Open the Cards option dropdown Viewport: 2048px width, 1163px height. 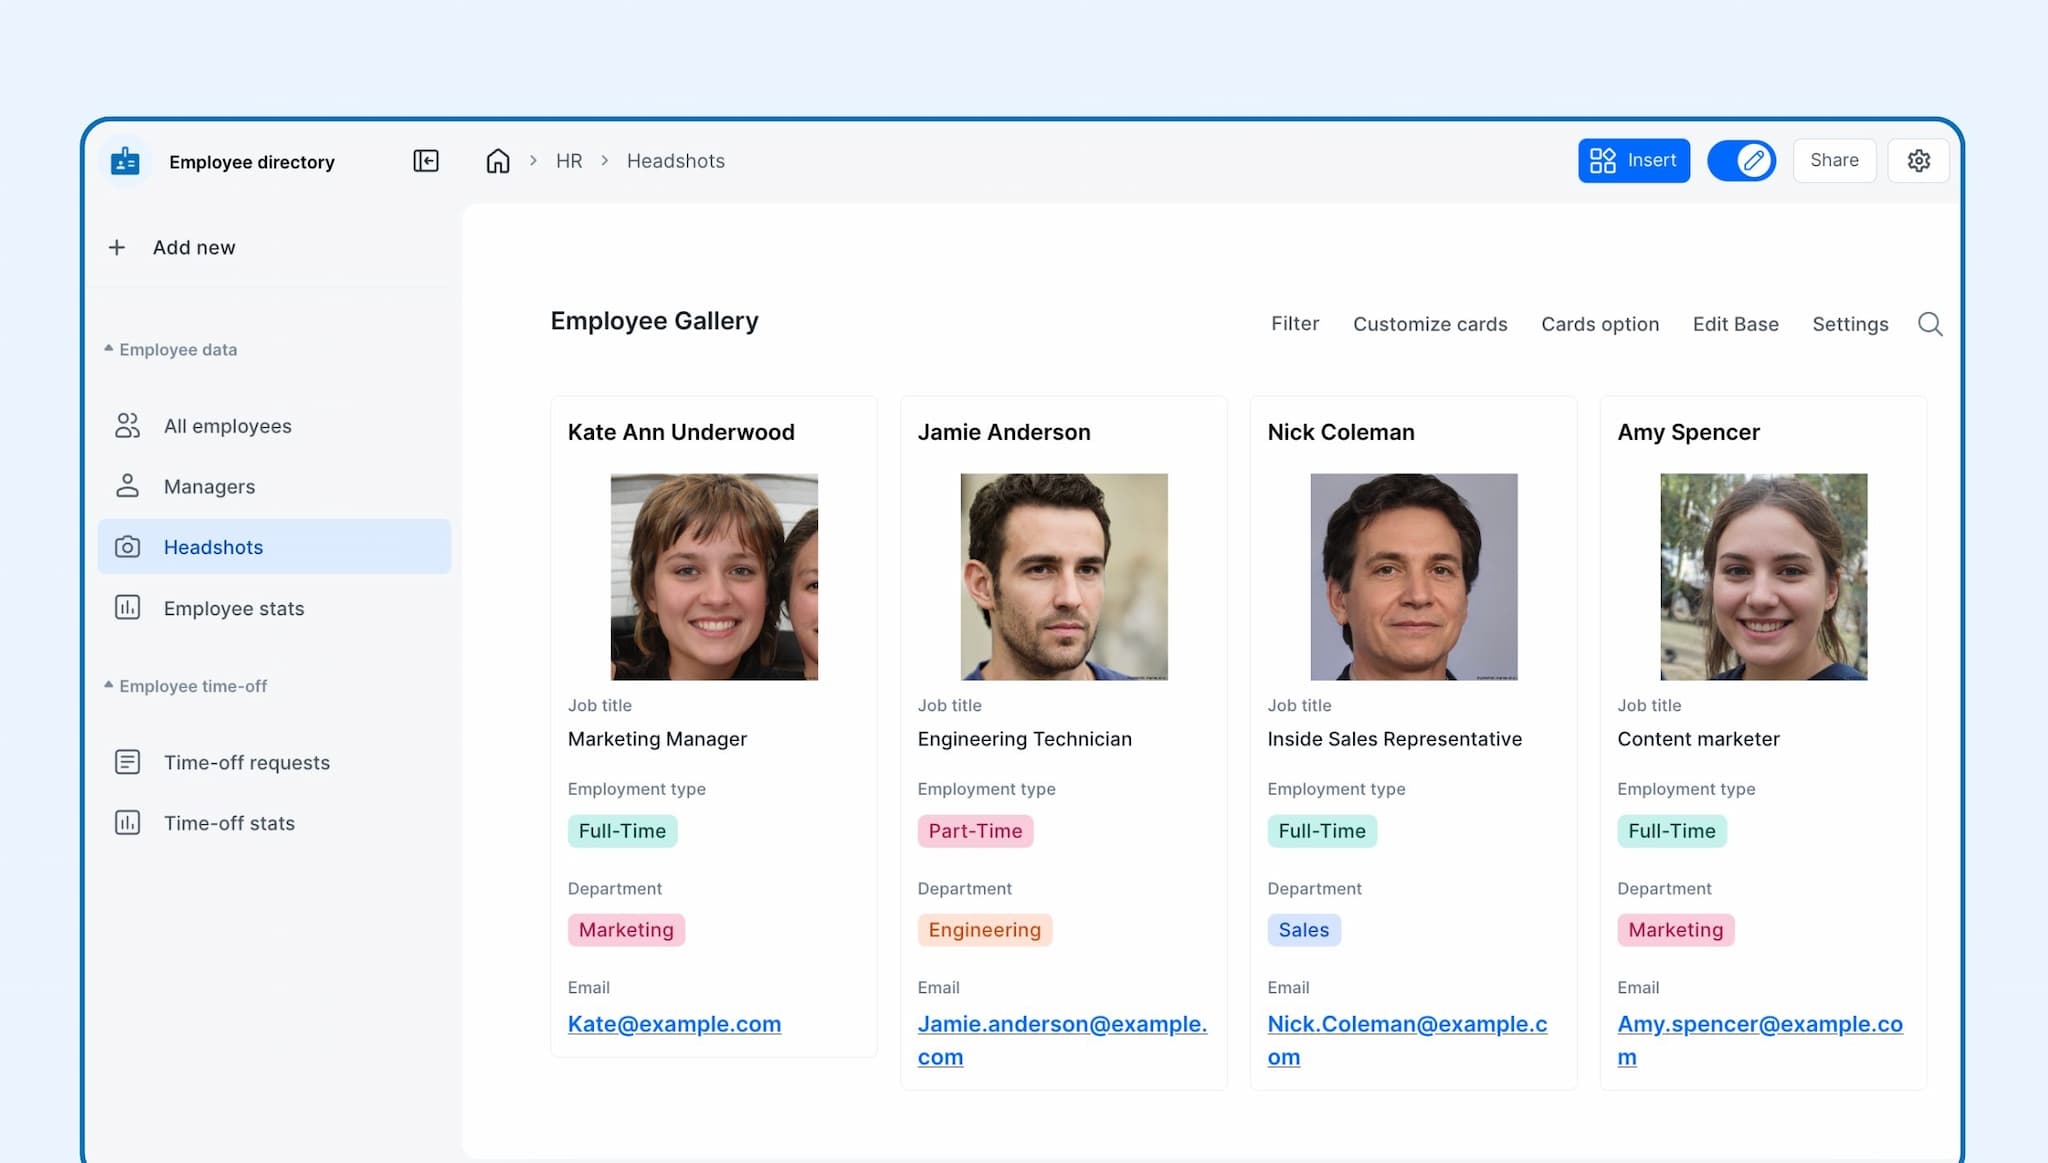pos(1600,324)
